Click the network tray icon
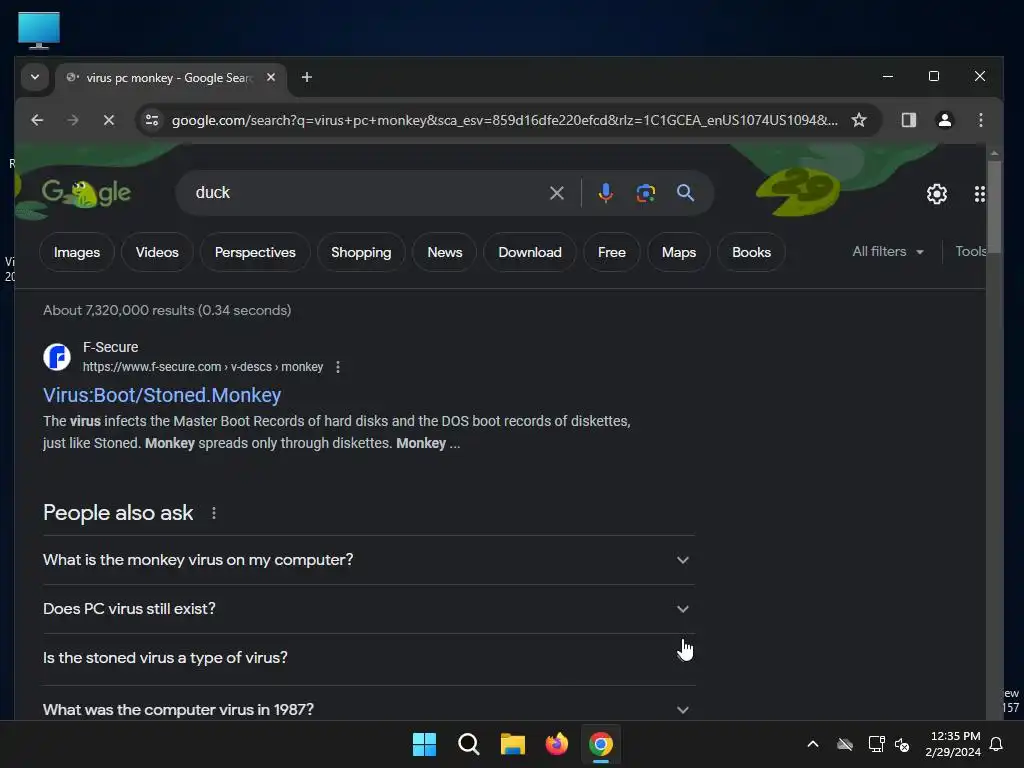 click(x=876, y=744)
